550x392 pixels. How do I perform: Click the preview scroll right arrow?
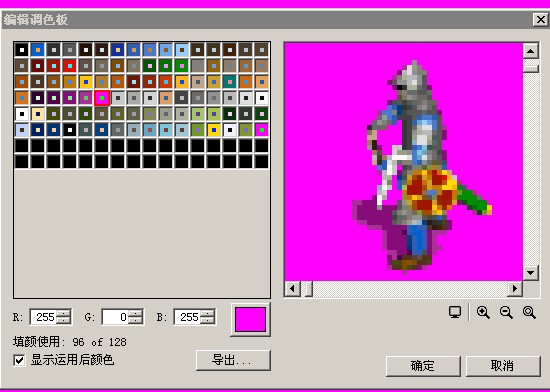pyautogui.click(x=515, y=289)
